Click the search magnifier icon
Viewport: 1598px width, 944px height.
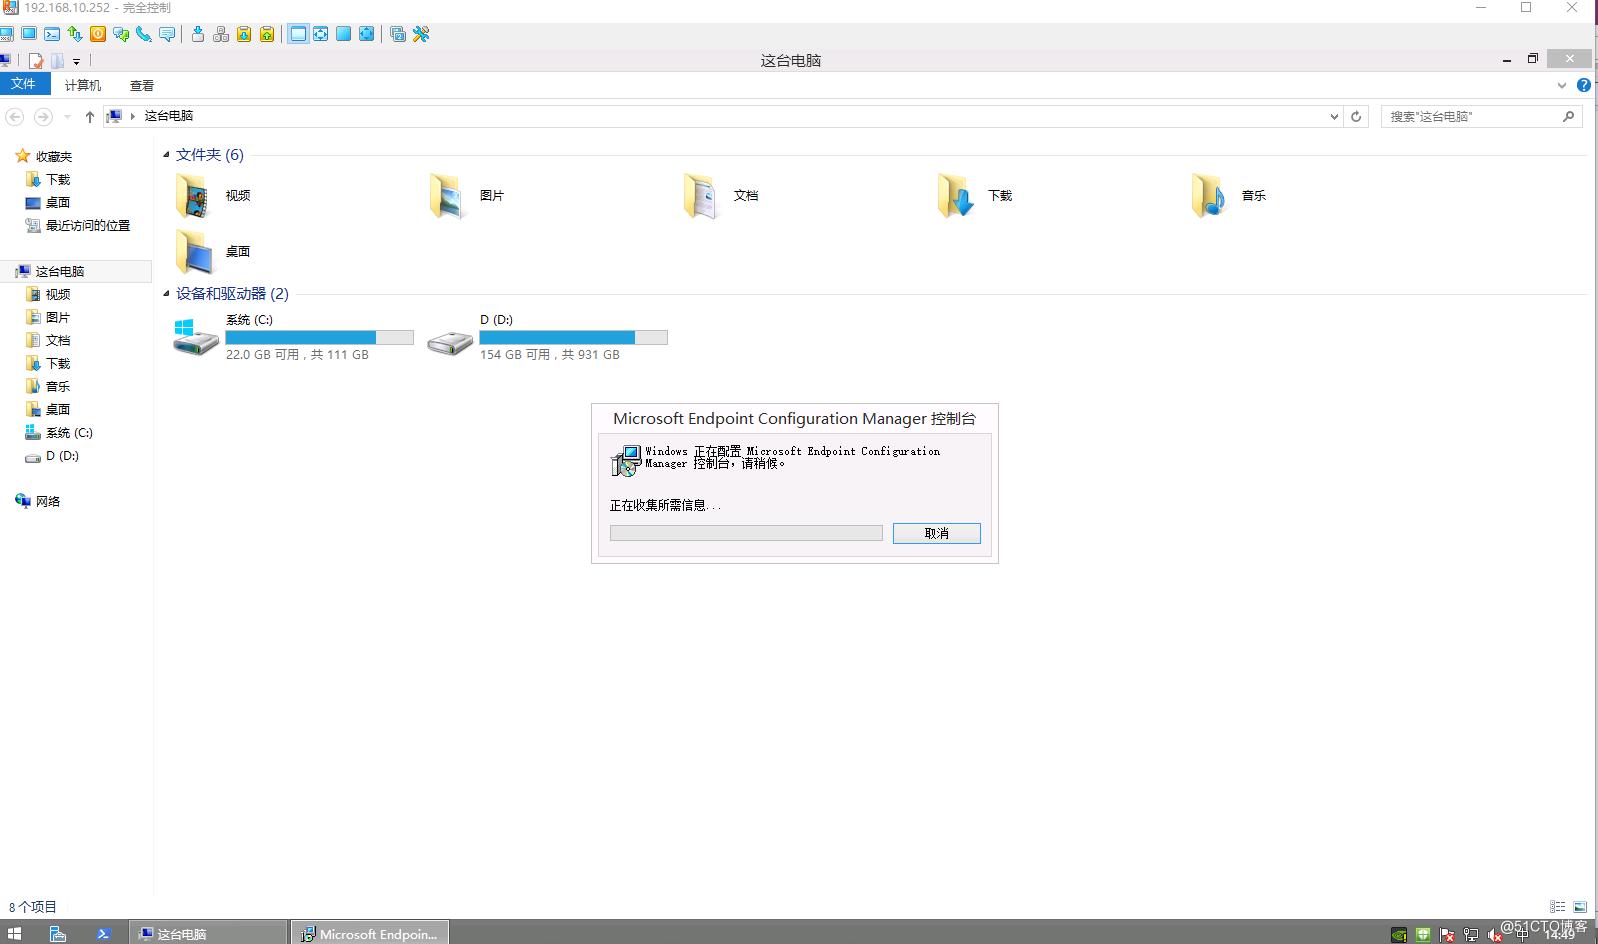point(1568,117)
